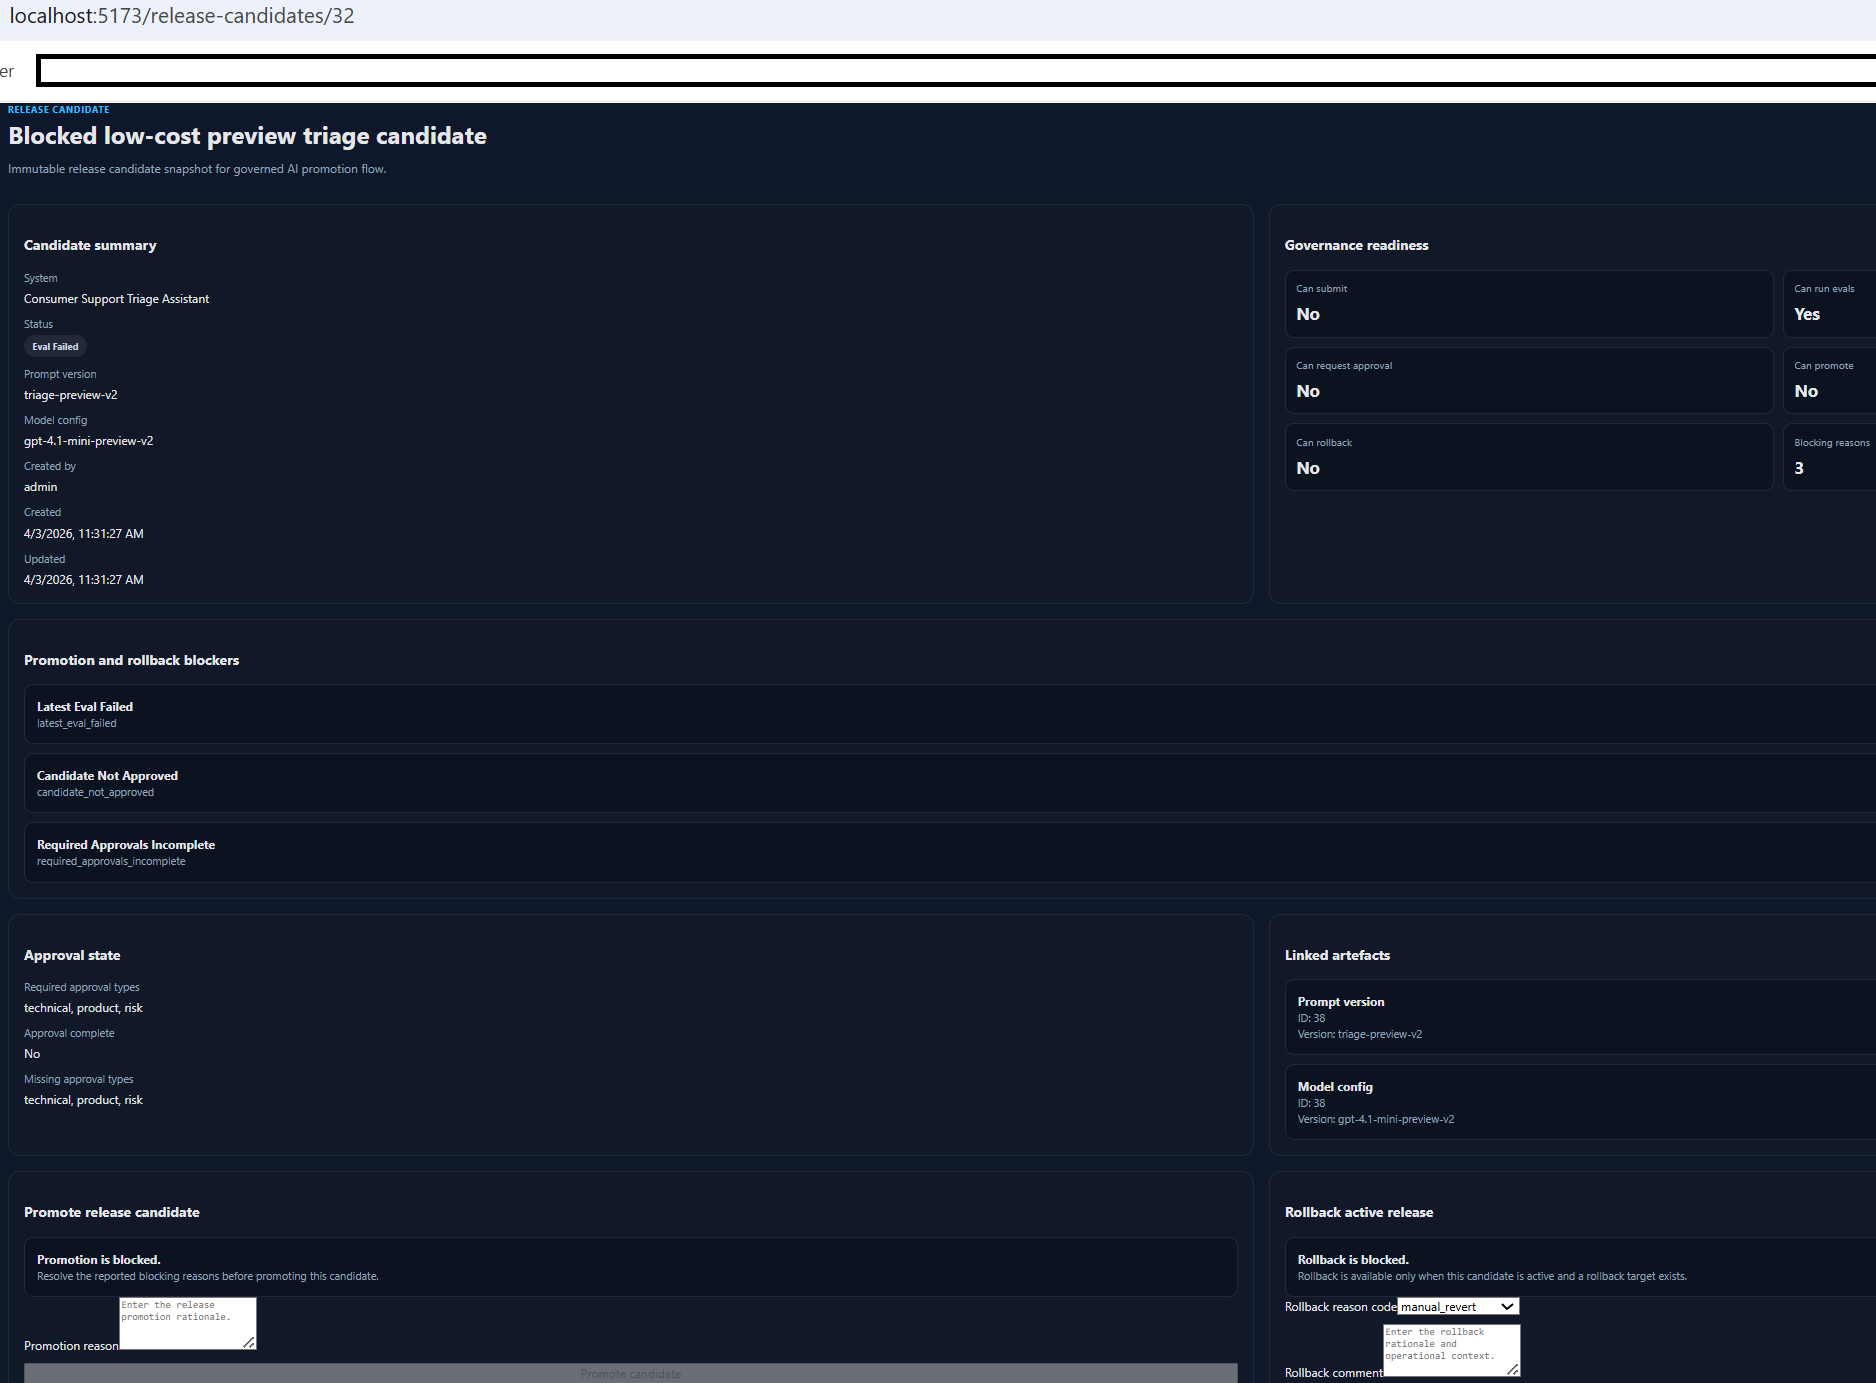The width and height of the screenshot is (1876, 1383).
Task: Click the 'latest_eval_failed' code text
Action: coord(77,723)
